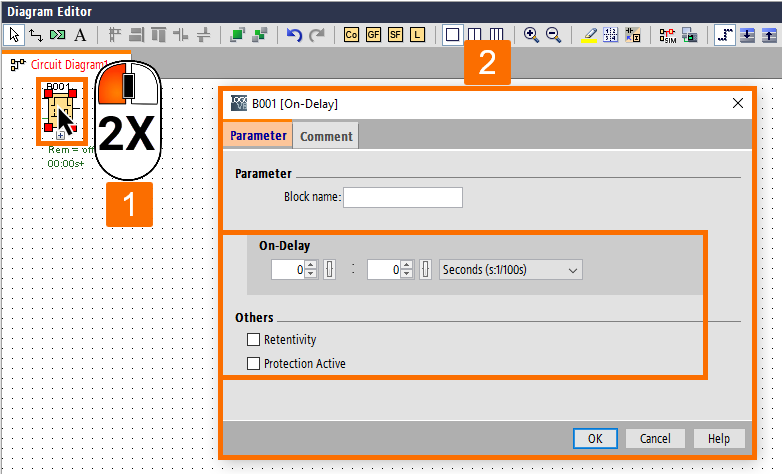The width and height of the screenshot is (782, 474).
Task: Click the convert/select block icon beside grid
Action: (632, 35)
